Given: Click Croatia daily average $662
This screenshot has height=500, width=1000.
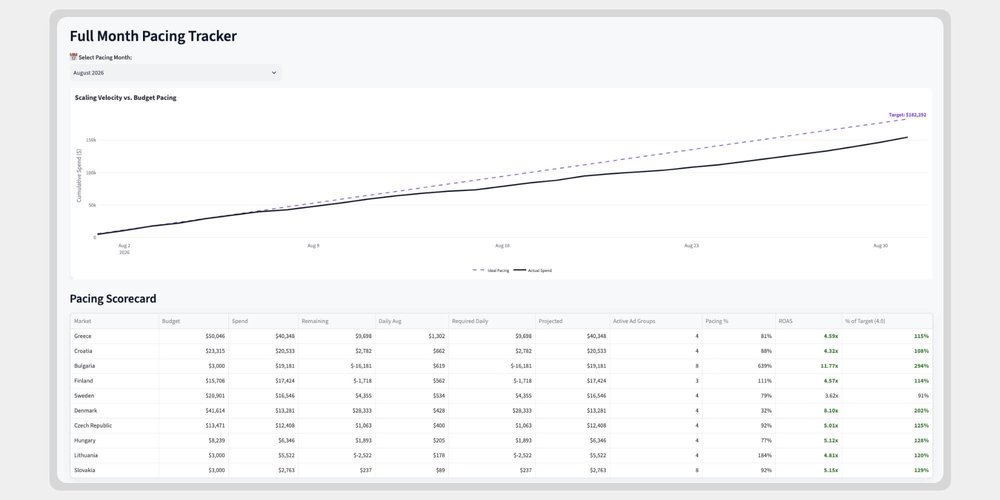Looking at the screenshot, I should click(x=439, y=351).
